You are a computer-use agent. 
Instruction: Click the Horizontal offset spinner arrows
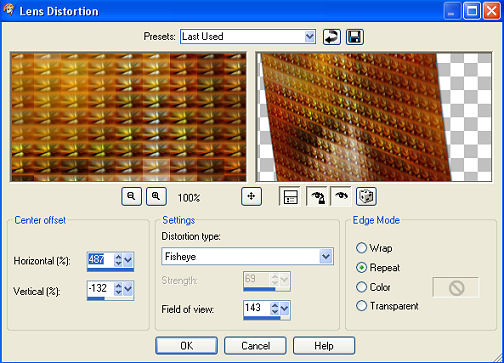[x=118, y=260]
